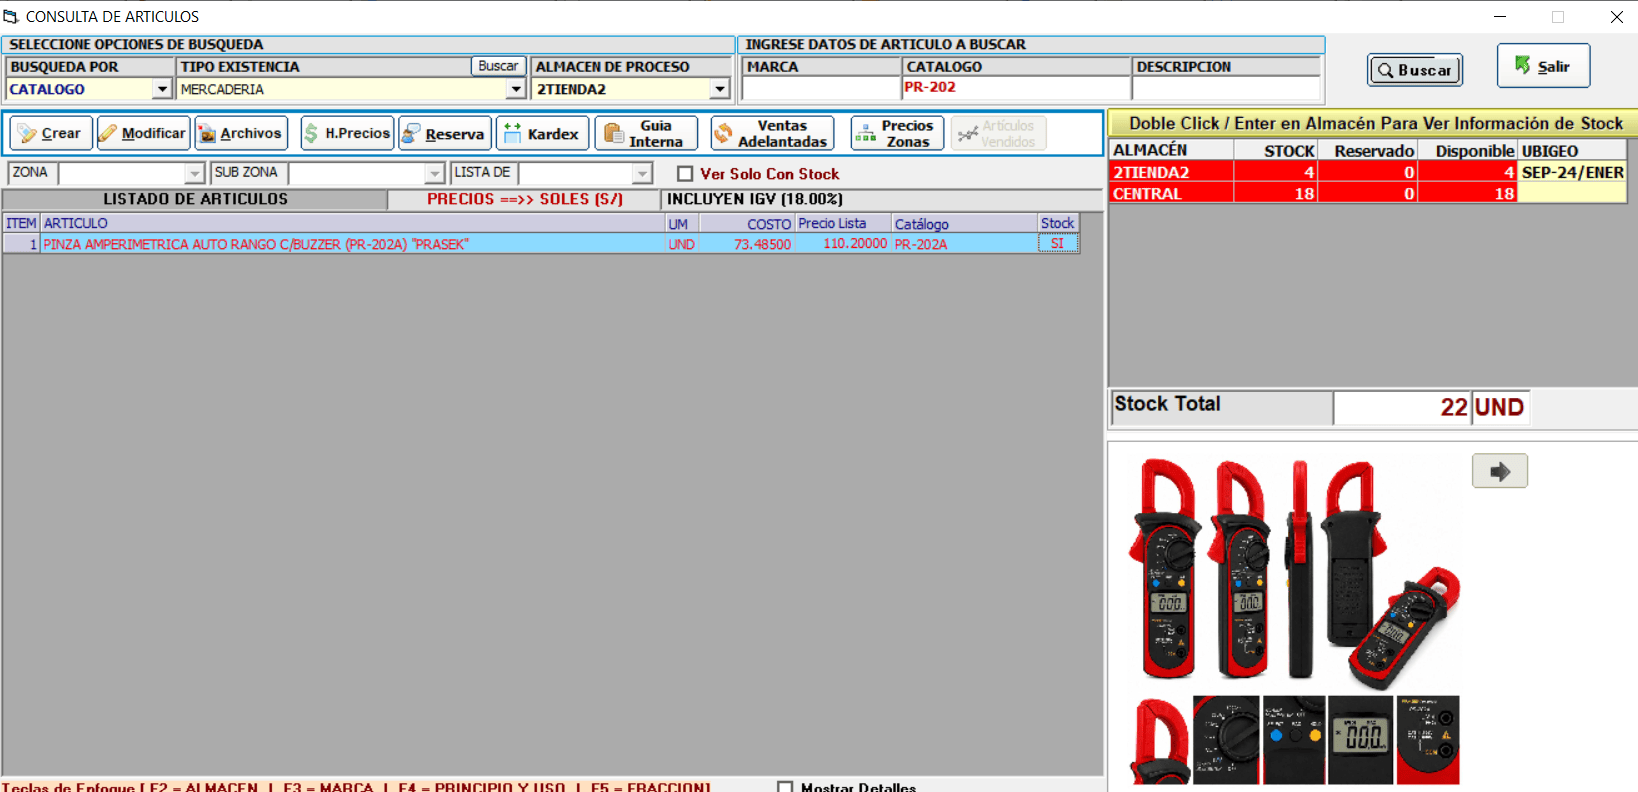Open Precios Zonas
This screenshot has height=792, width=1638.
(x=897, y=133)
